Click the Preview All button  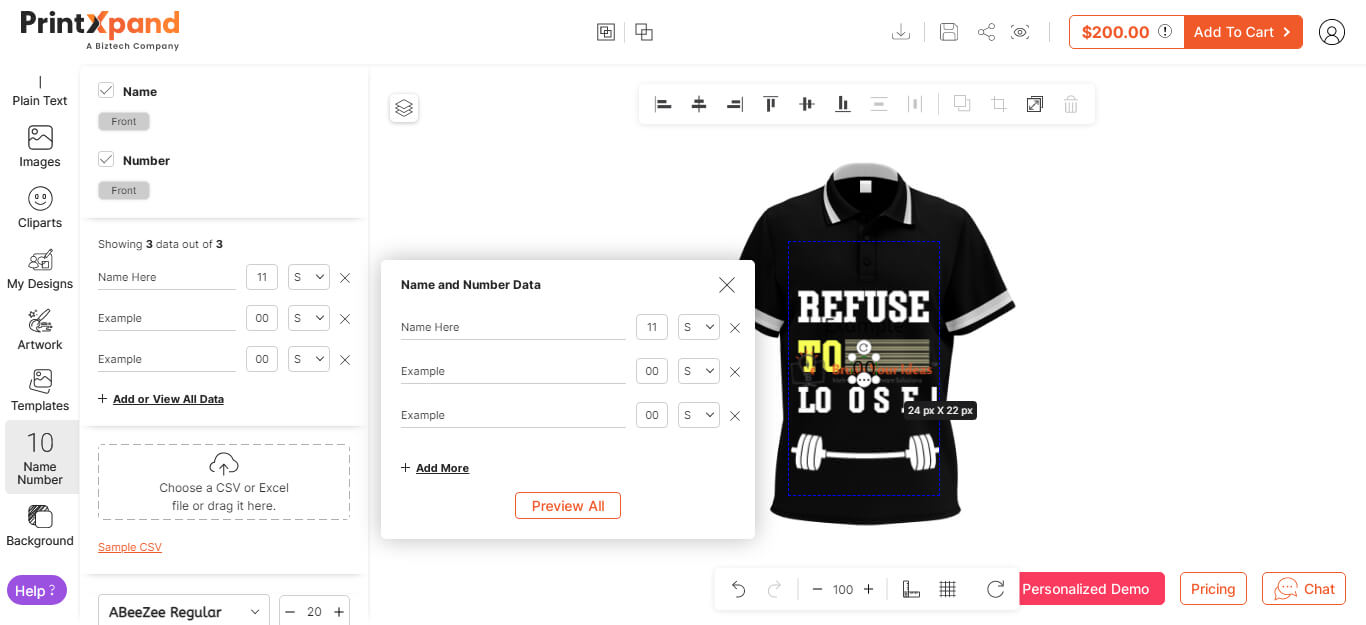point(567,506)
